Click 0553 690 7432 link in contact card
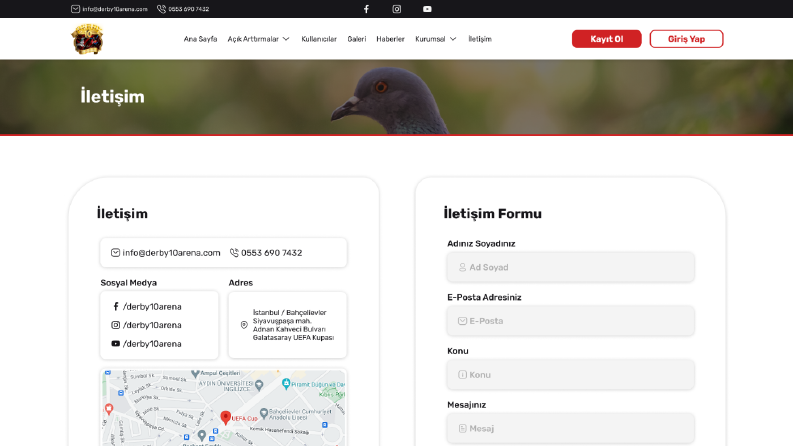The height and width of the screenshot is (446, 793). coord(272,252)
